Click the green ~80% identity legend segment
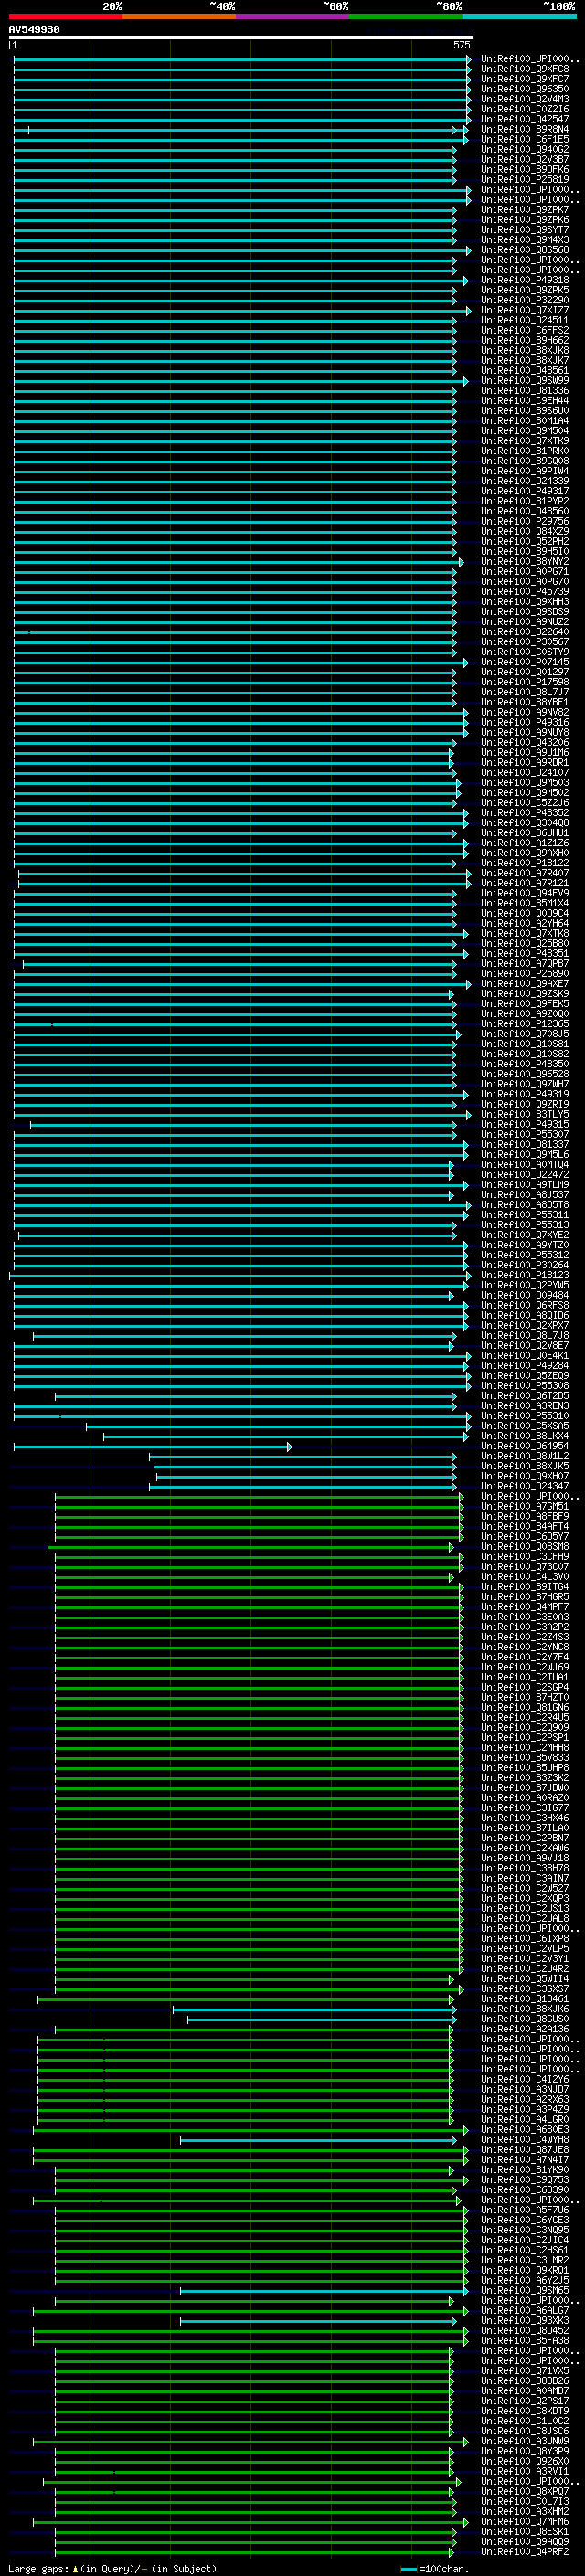The height and width of the screenshot is (2576, 585). tap(406, 16)
